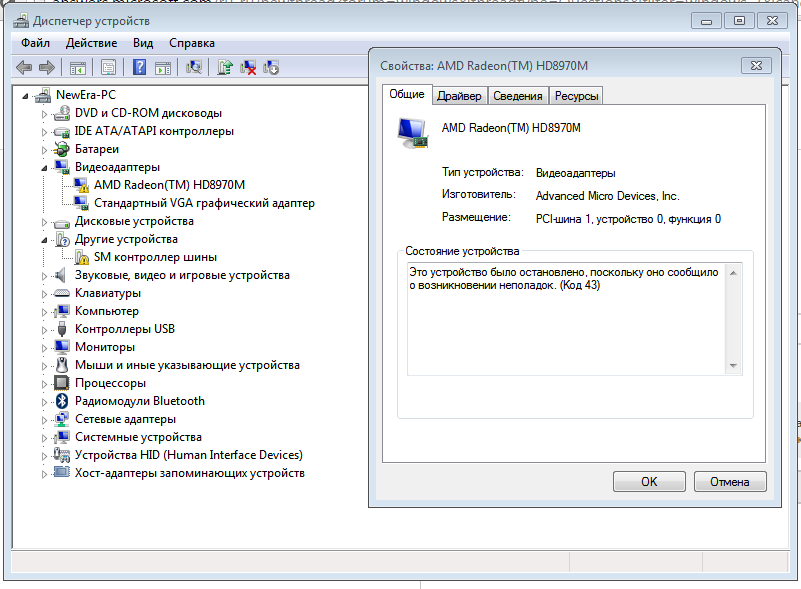The height and width of the screenshot is (589, 801).
Task: Expand IDE ATA/ATAPI контроллеры node
Action: point(44,132)
